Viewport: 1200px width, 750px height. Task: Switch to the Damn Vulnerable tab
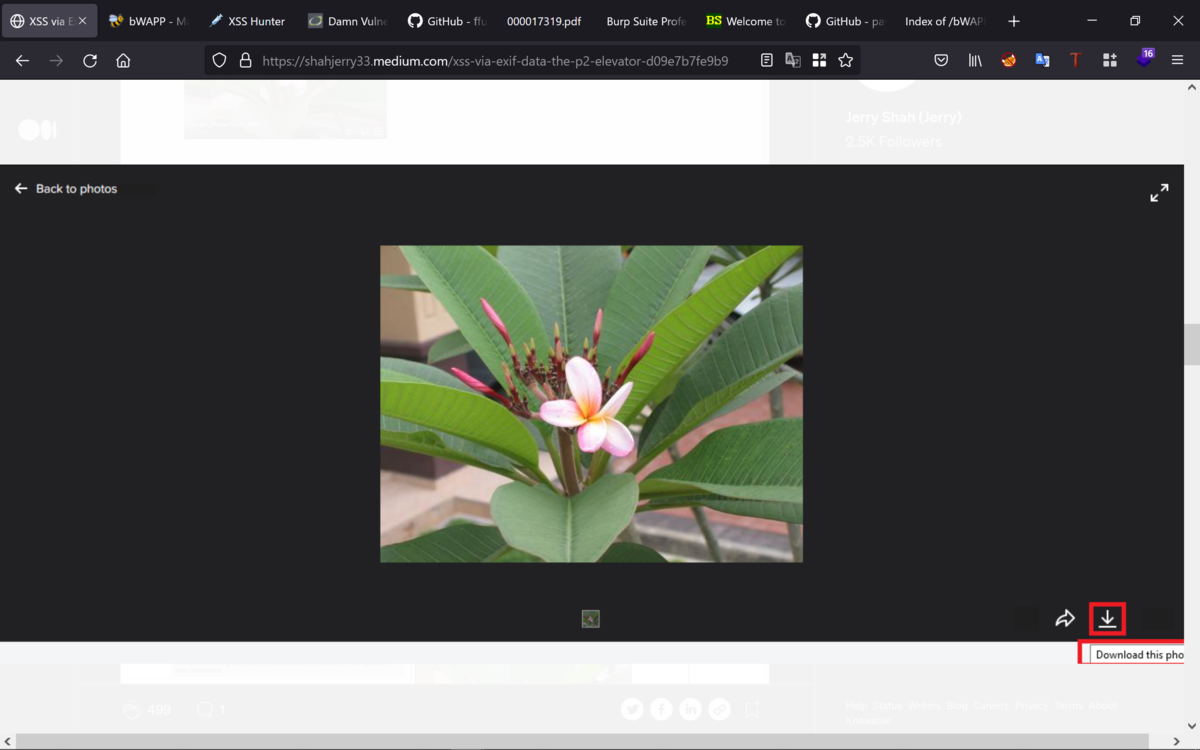[347, 21]
